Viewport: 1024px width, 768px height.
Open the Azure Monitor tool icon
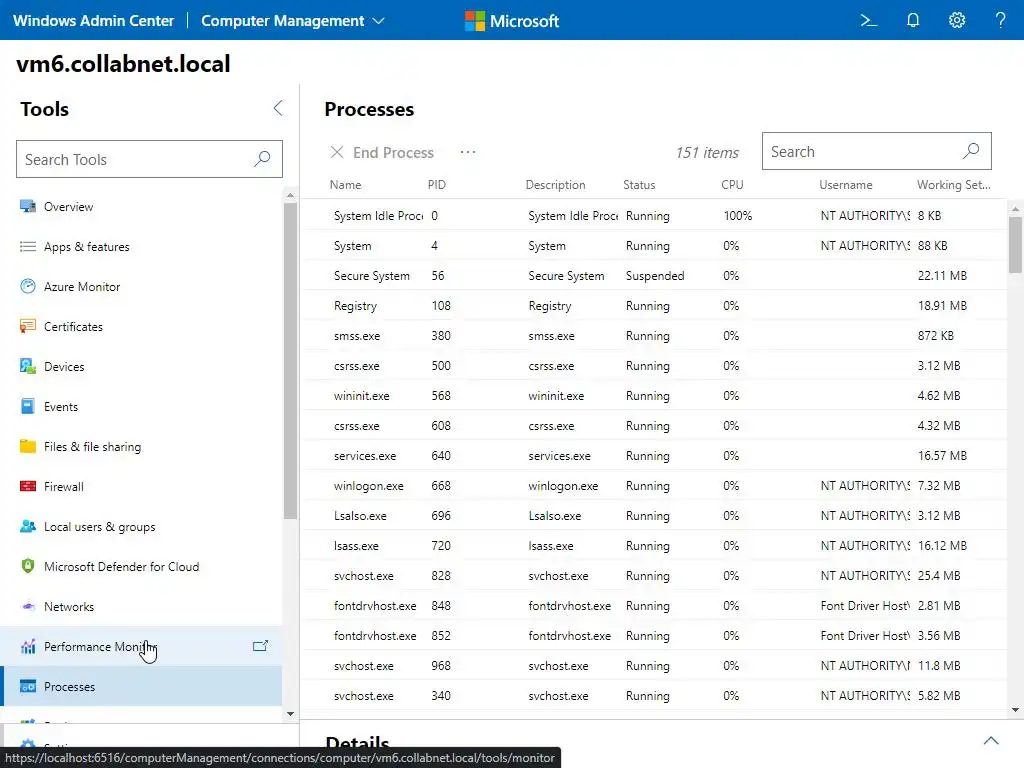click(x=28, y=287)
